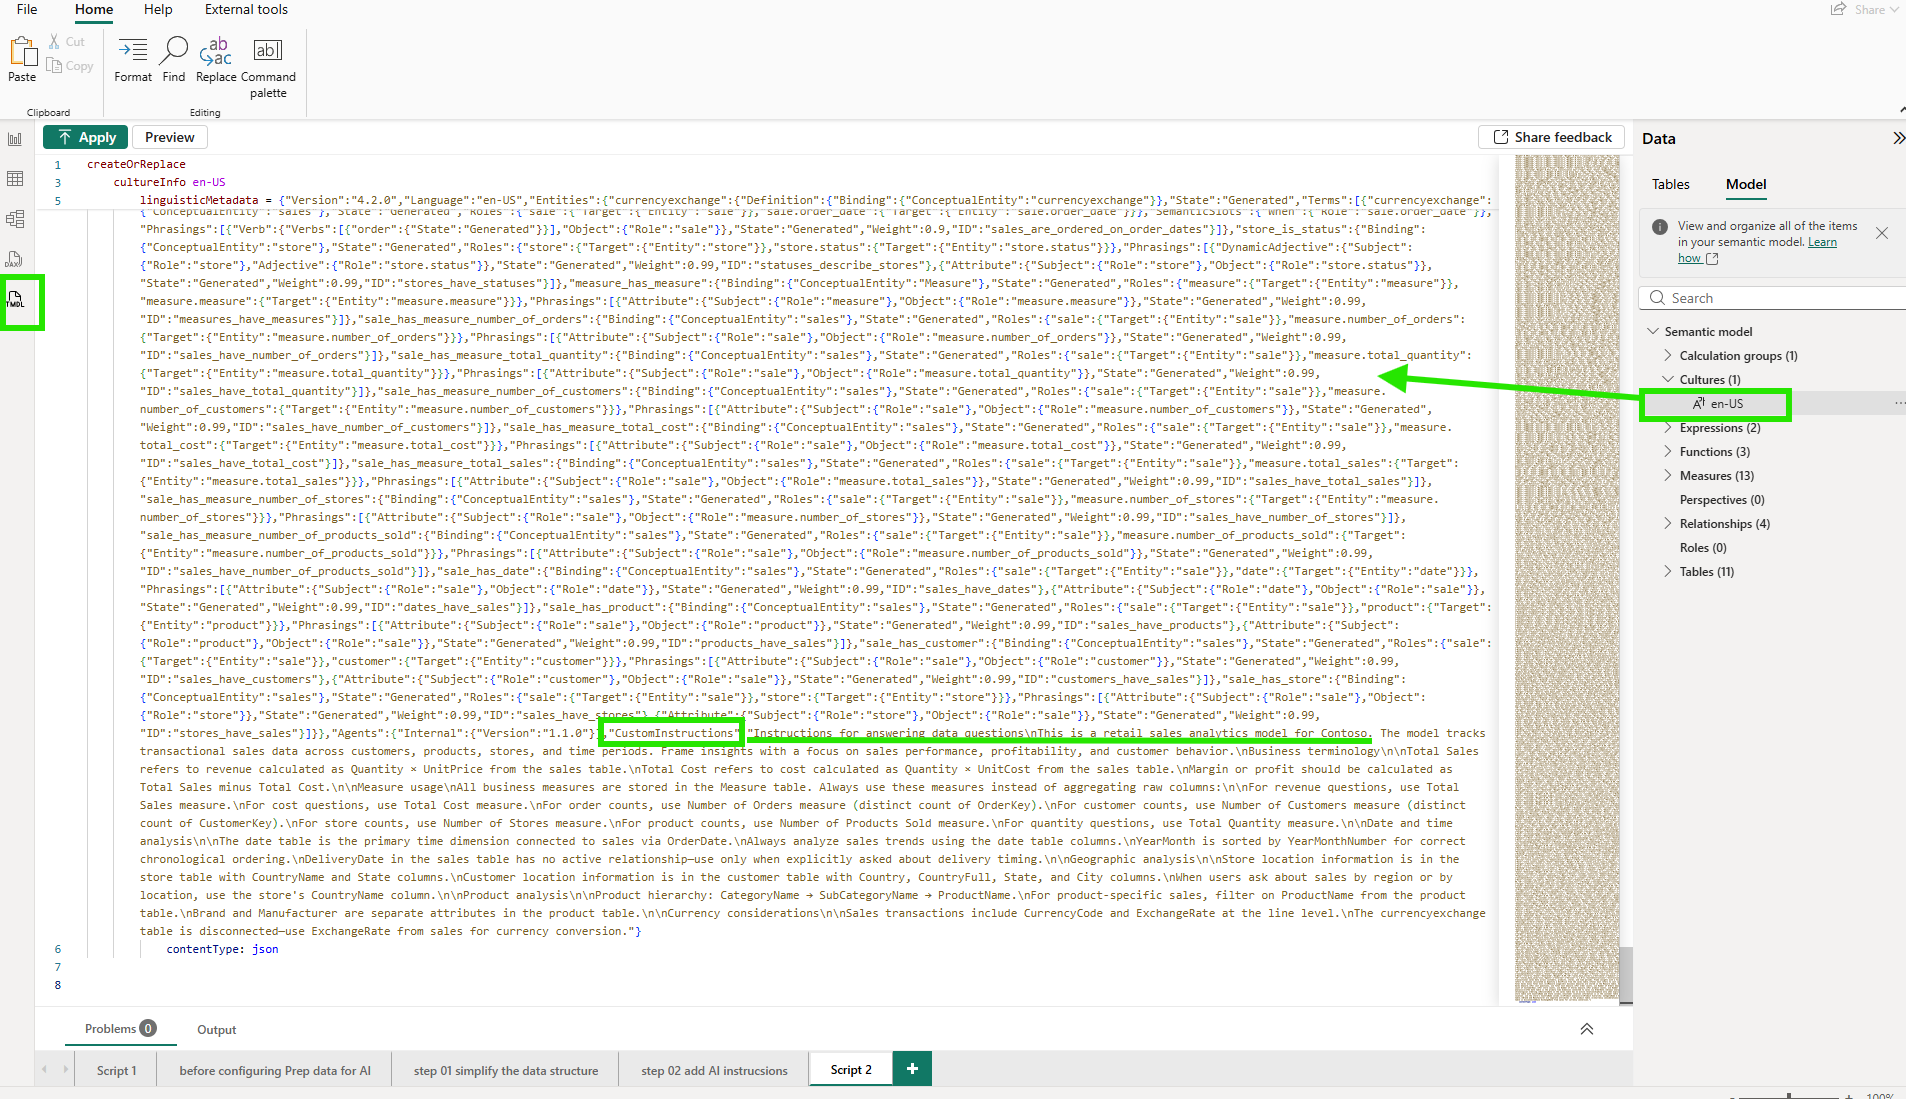The height and width of the screenshot is (1099, 1906).
Task: Expand Functions (3) node
Action: pyautogui.click(x=1667, y=452)
